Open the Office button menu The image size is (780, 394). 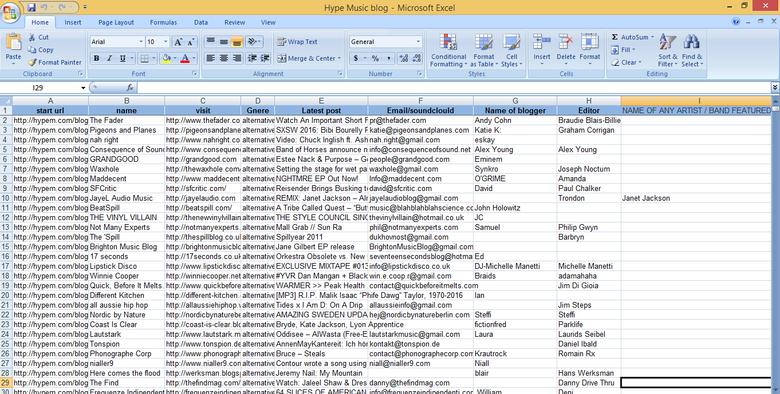(x=10, y=12)
